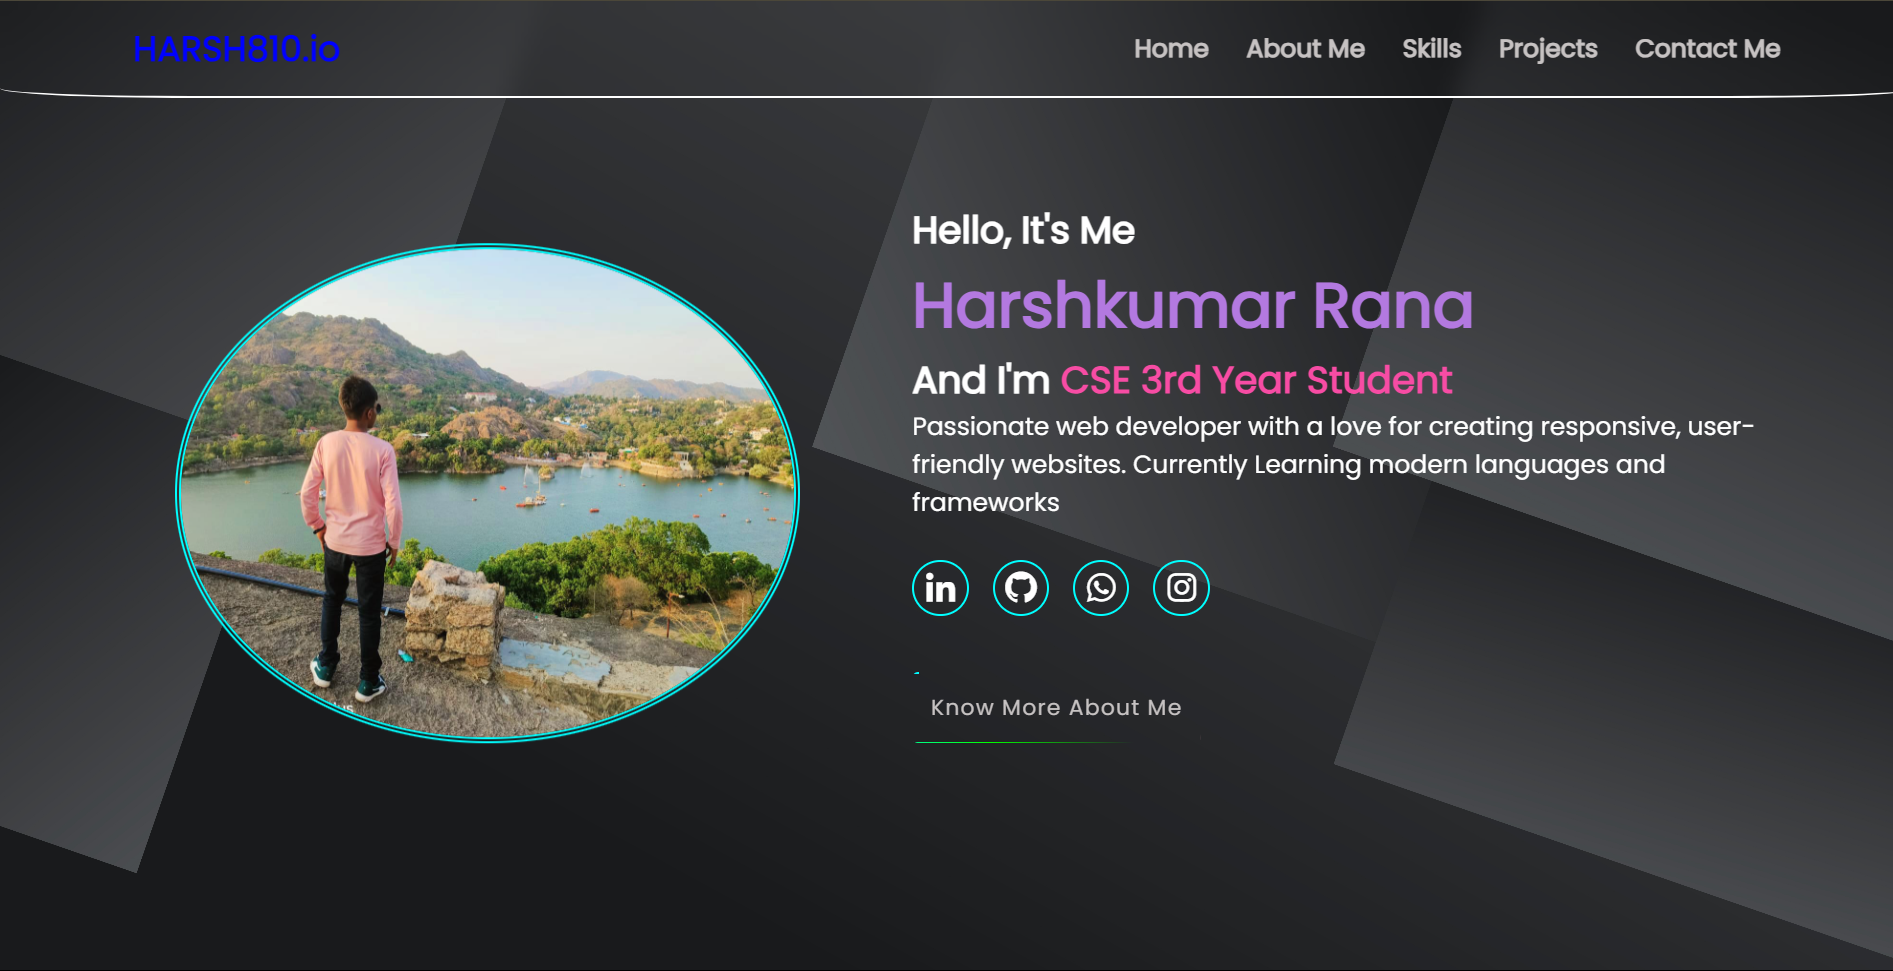Go to the Home nav link
Image resolution: width=1893 pixels, height=971 pixels.
click(1171, 49)
